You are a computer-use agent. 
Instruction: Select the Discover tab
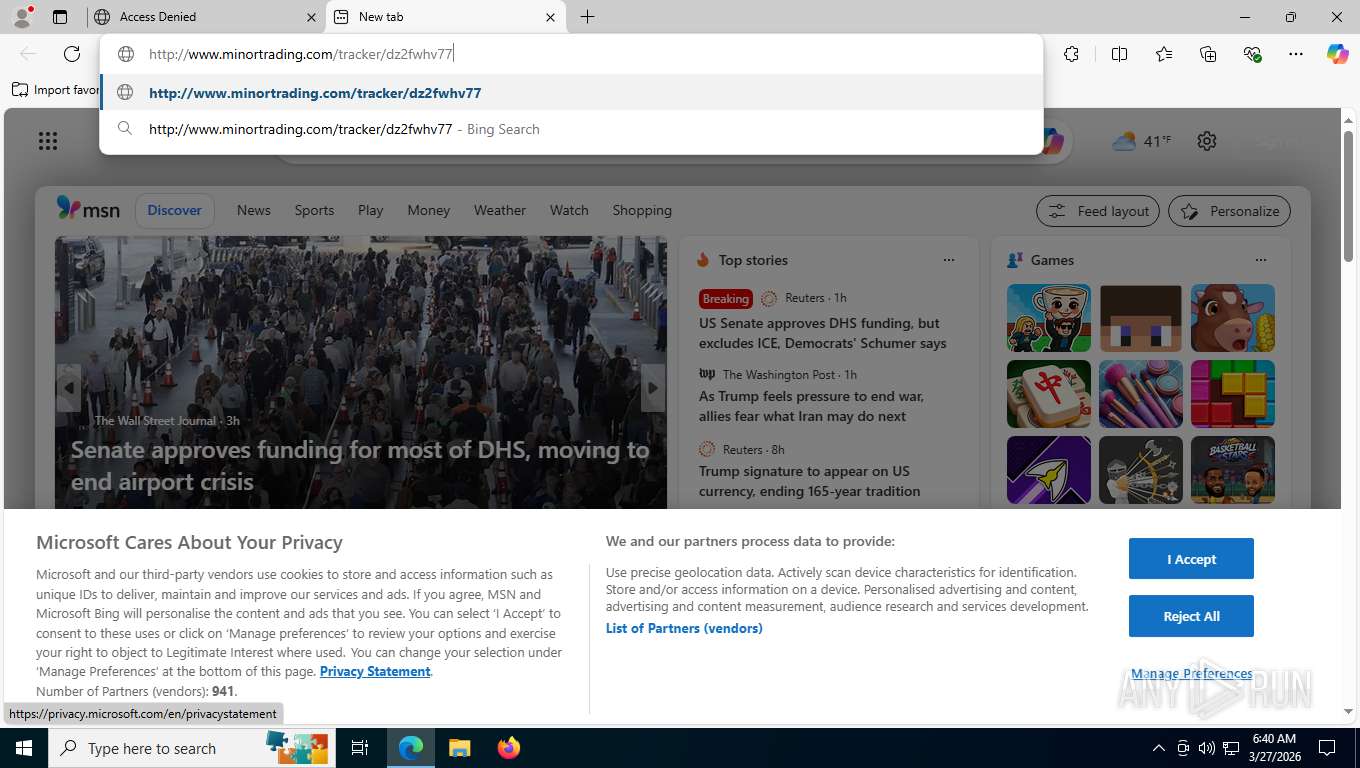pyautogui.click(x=175, y=210)
